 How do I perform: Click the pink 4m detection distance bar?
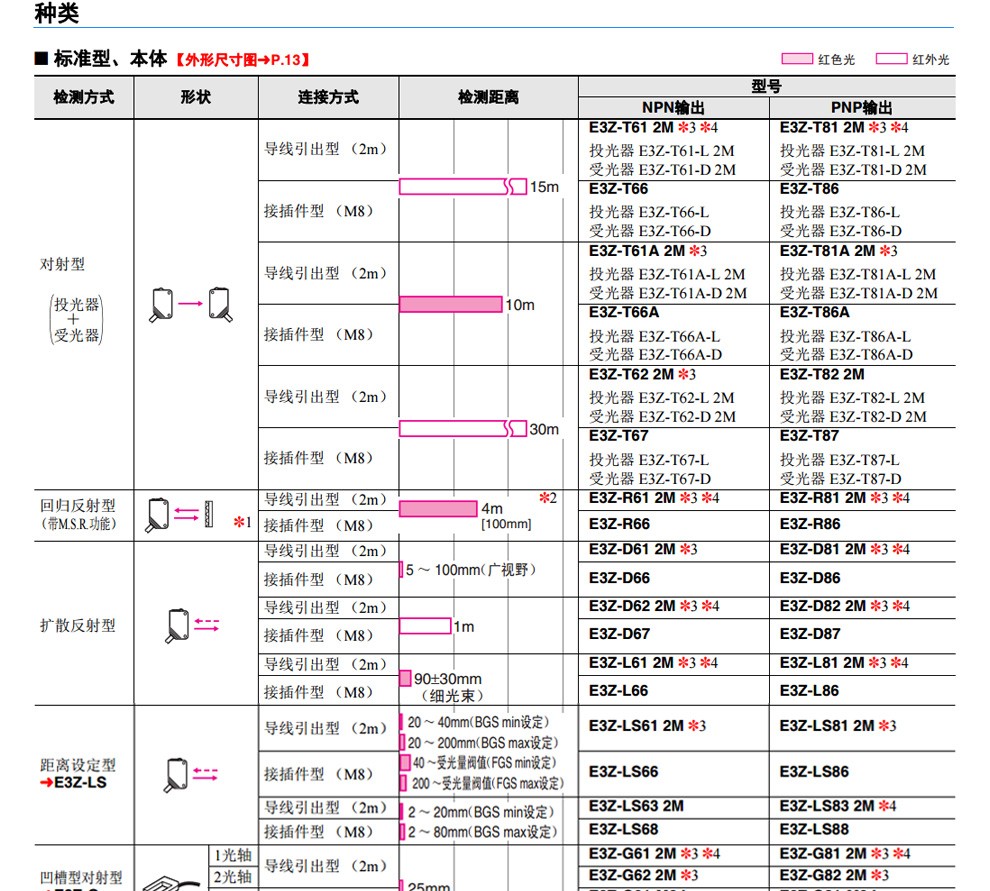pos(438,508)
